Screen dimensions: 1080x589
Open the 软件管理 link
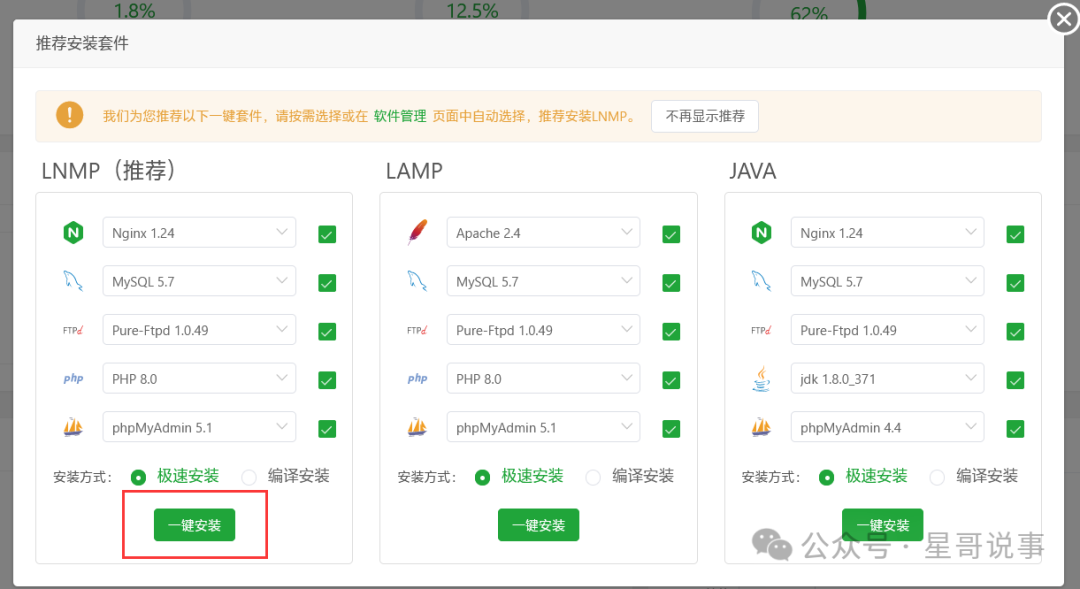[x=400, y=116]
